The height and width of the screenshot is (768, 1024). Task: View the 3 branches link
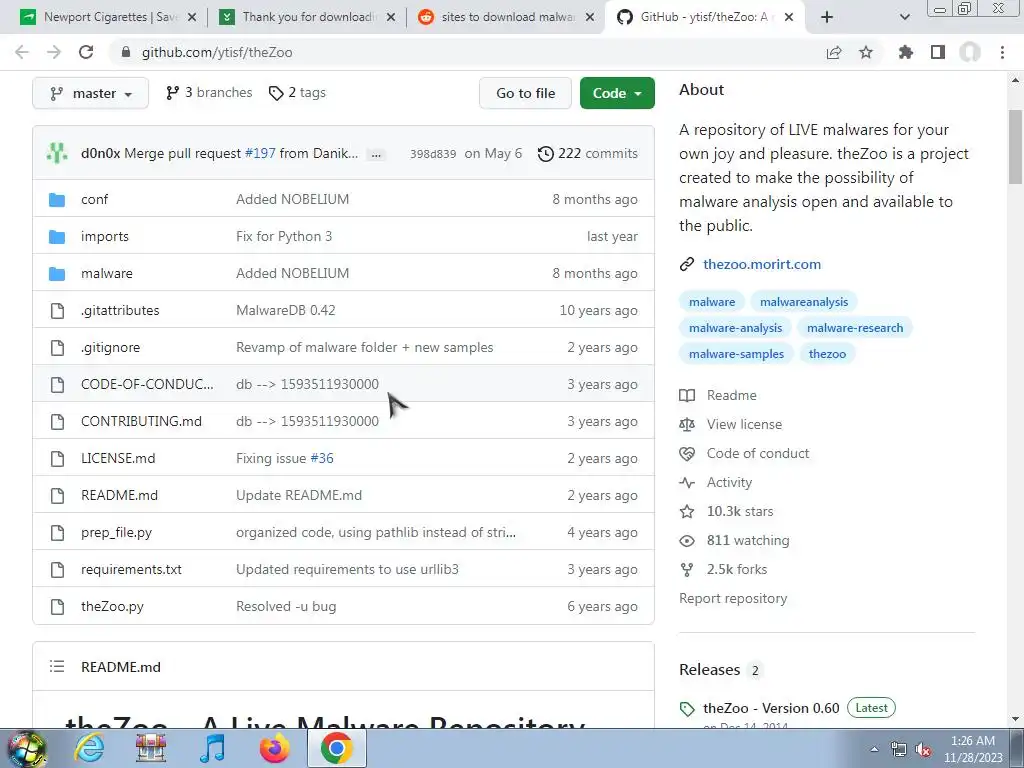(x=209, y=93)
